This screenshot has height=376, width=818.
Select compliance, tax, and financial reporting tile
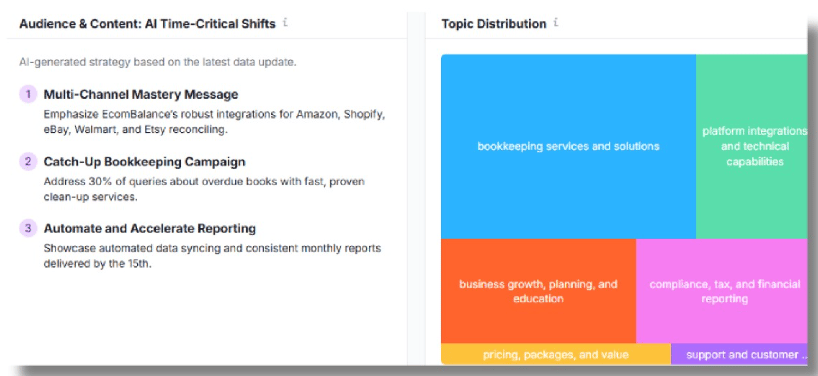click(722, 291)
